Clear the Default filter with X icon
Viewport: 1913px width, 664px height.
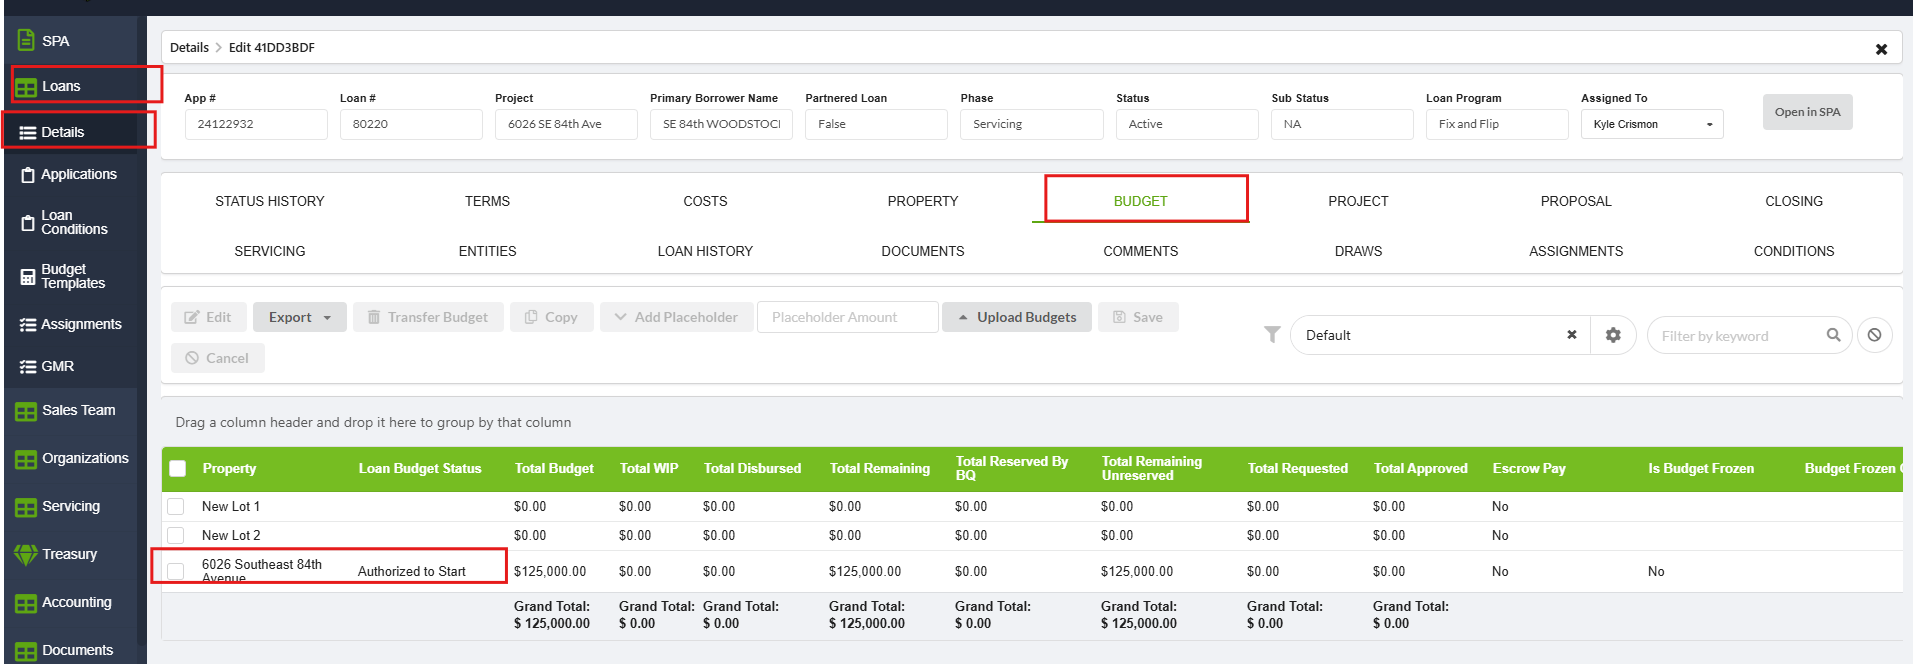[x=1571, y=335]
